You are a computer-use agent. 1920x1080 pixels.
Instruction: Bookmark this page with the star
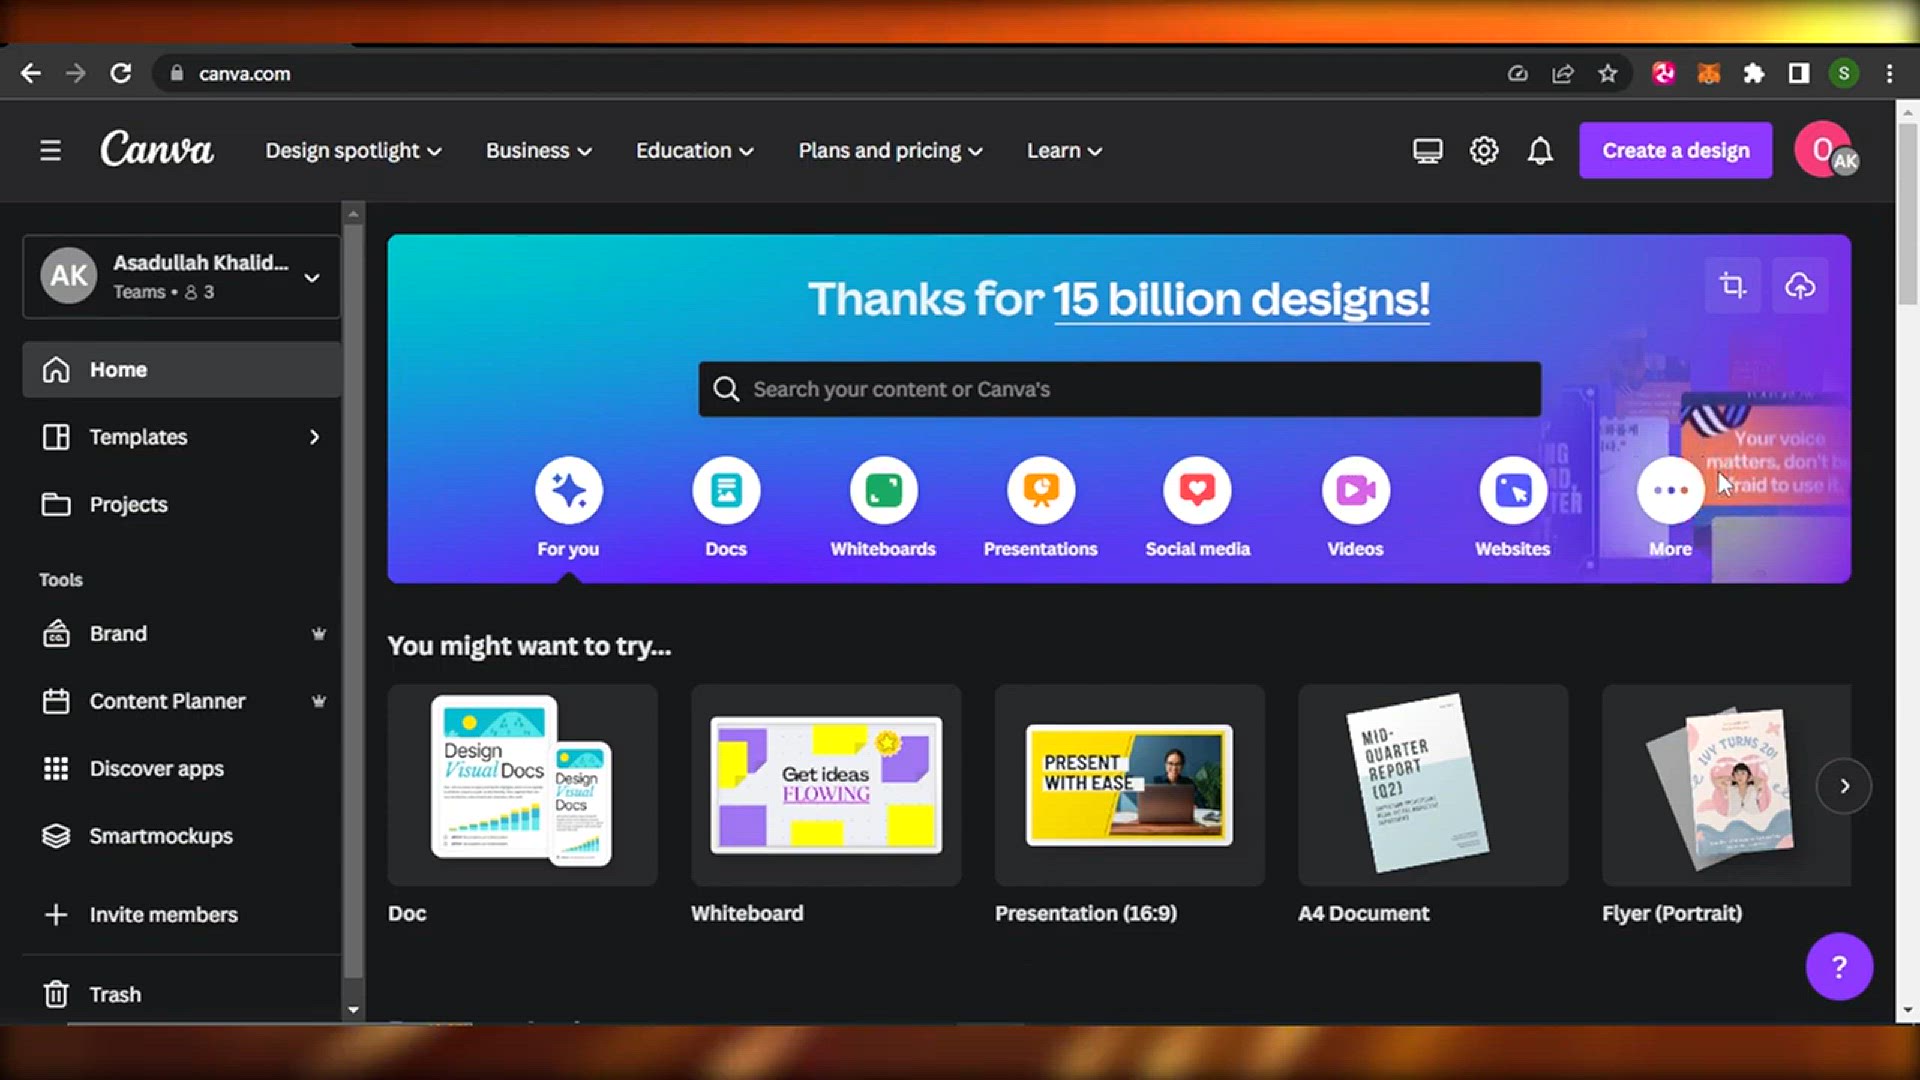(x=1607, y=73)
